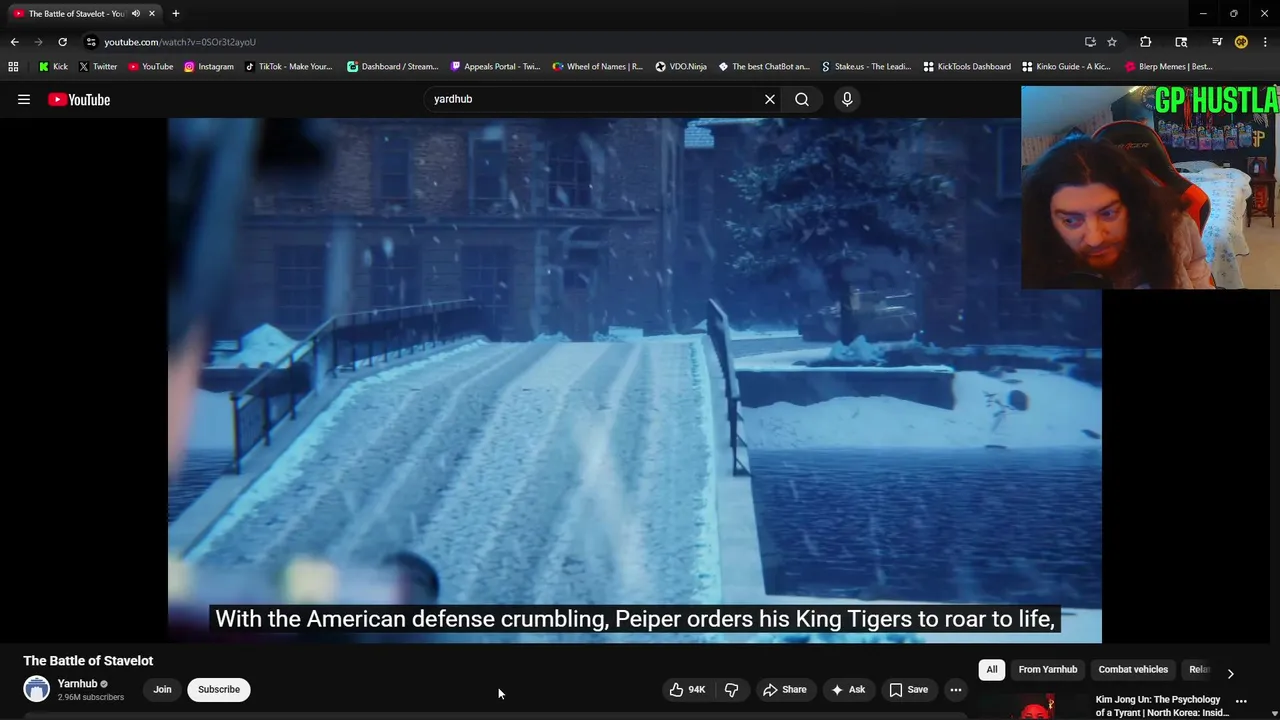The image size is (1280, 720).
Task: Go back in browser history
Action: (14, 42)
